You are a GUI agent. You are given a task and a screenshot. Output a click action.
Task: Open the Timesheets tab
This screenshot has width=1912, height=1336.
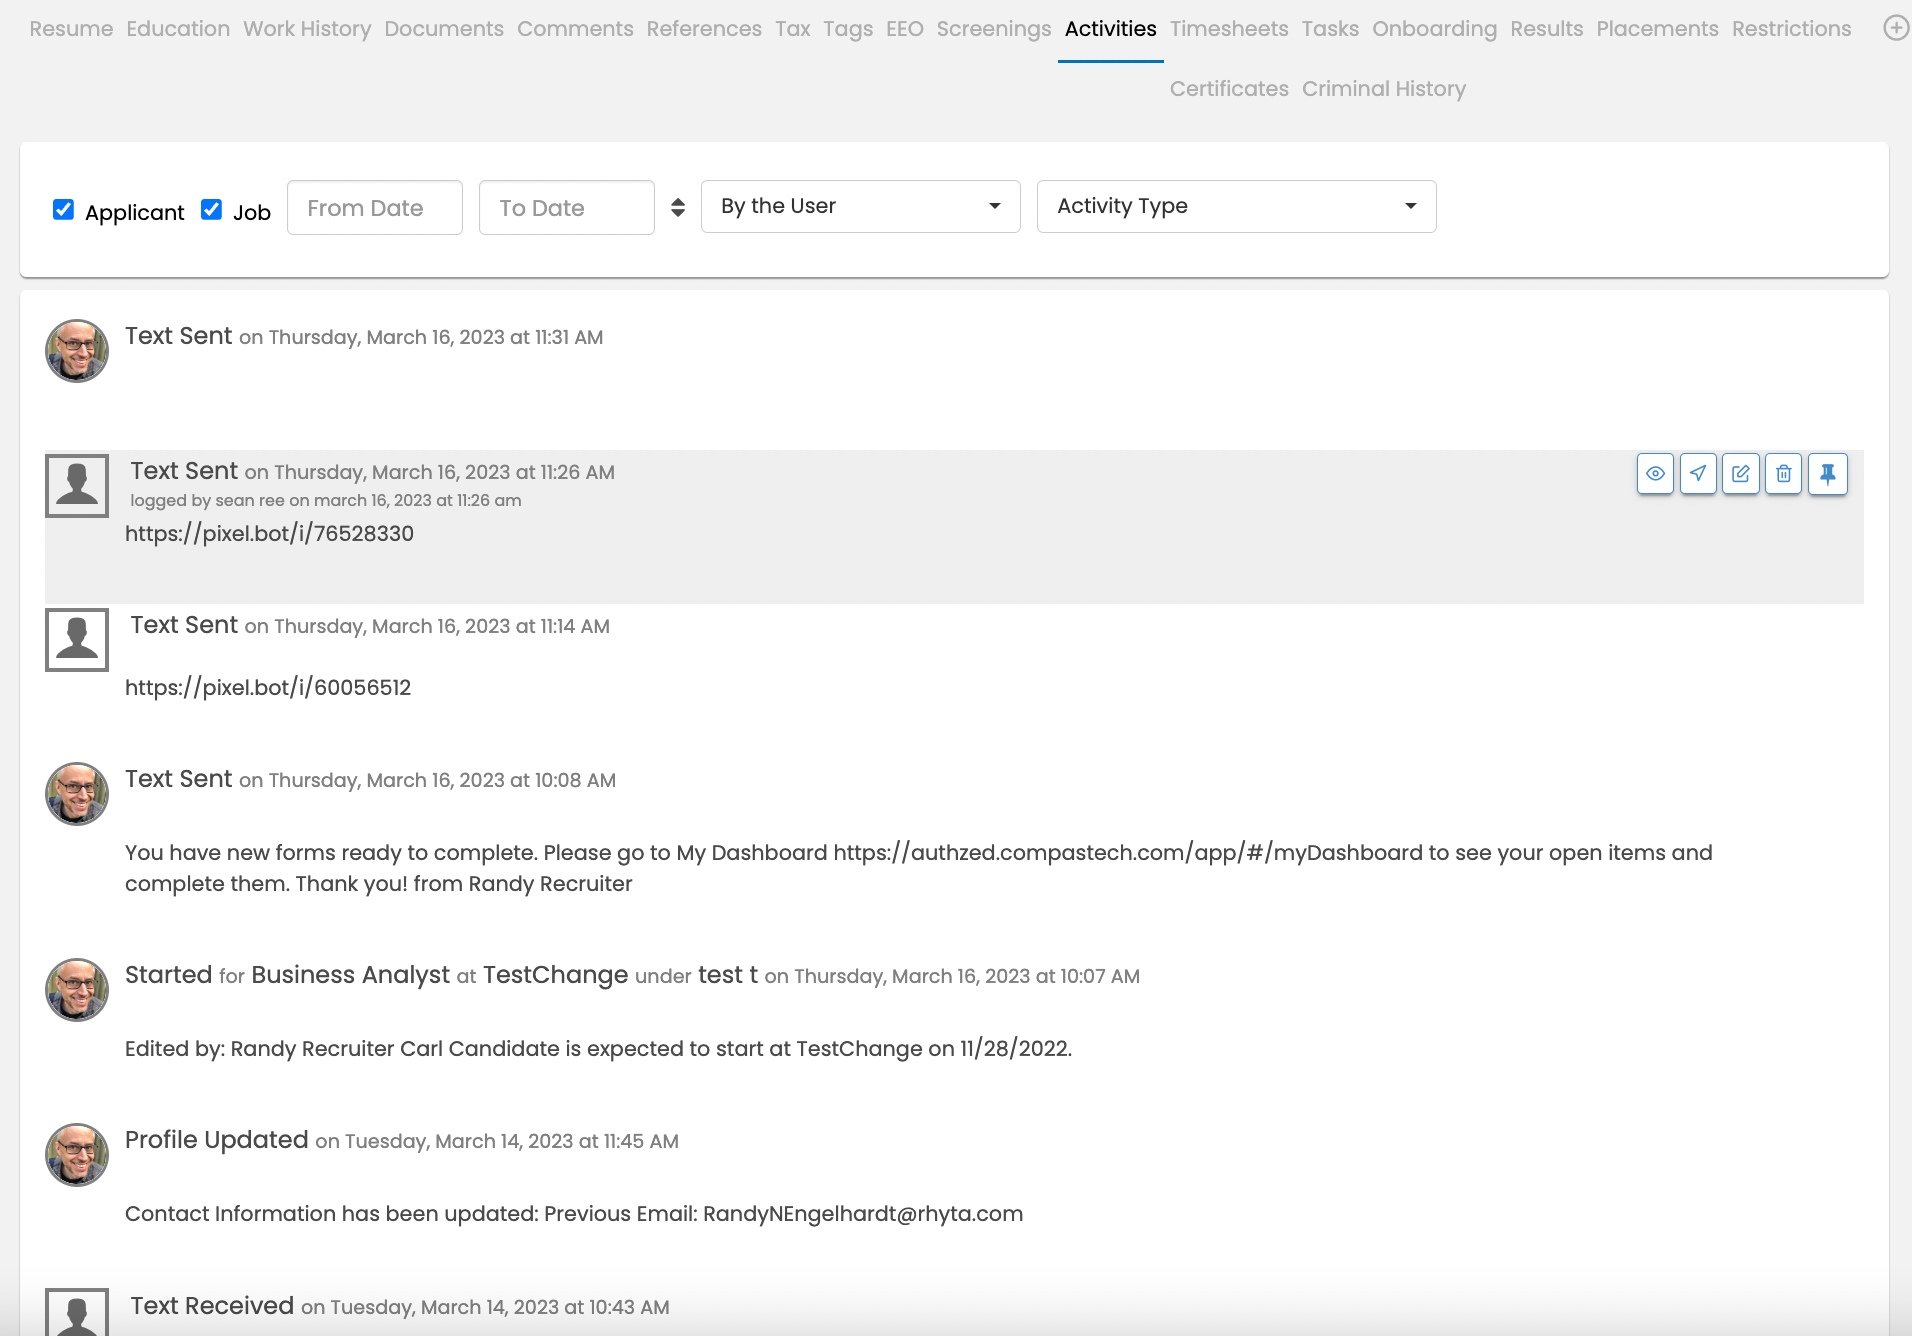click(1229, 29)
